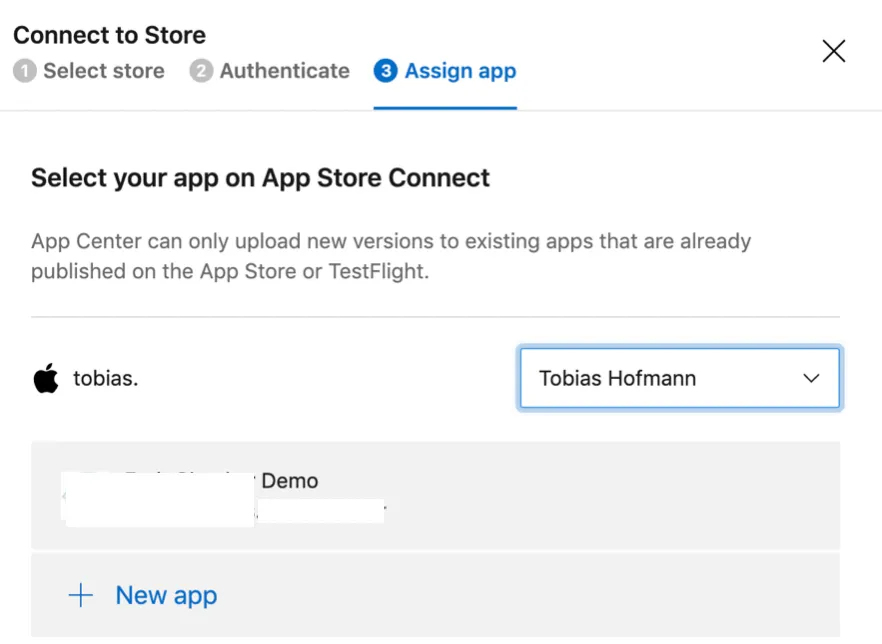Close the Connect to Store dialog
Image resolution: width=882 pixels, height=644 pixels.
(833, 52)
